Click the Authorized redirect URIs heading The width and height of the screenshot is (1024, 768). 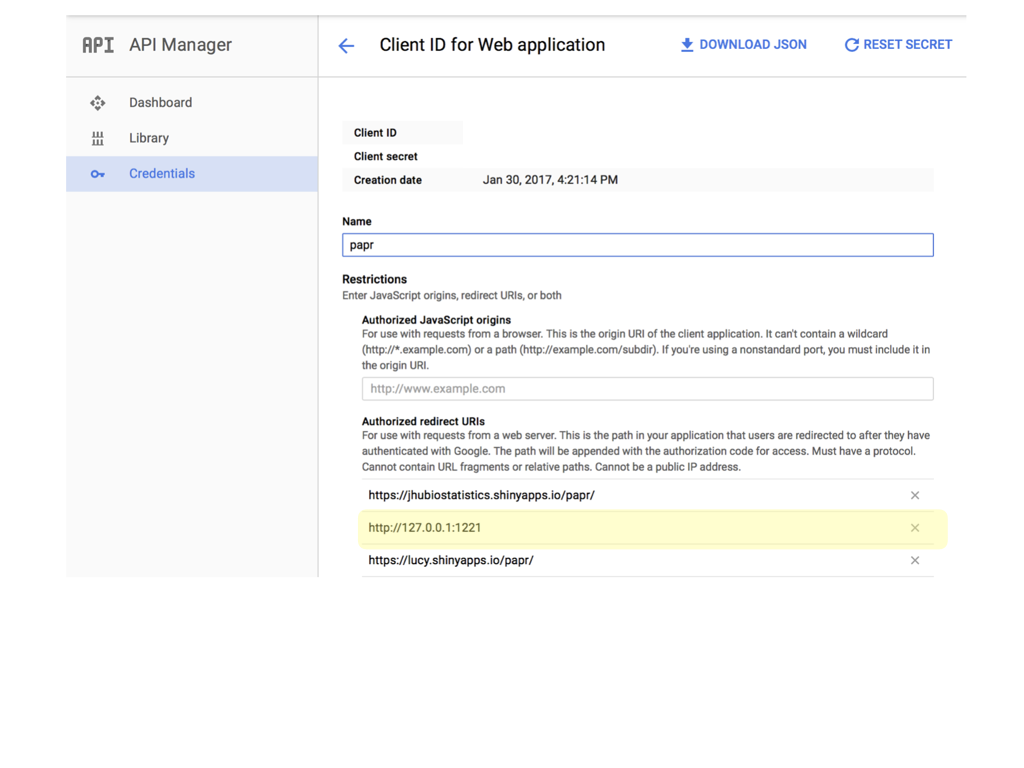click(x=423, y=421)
